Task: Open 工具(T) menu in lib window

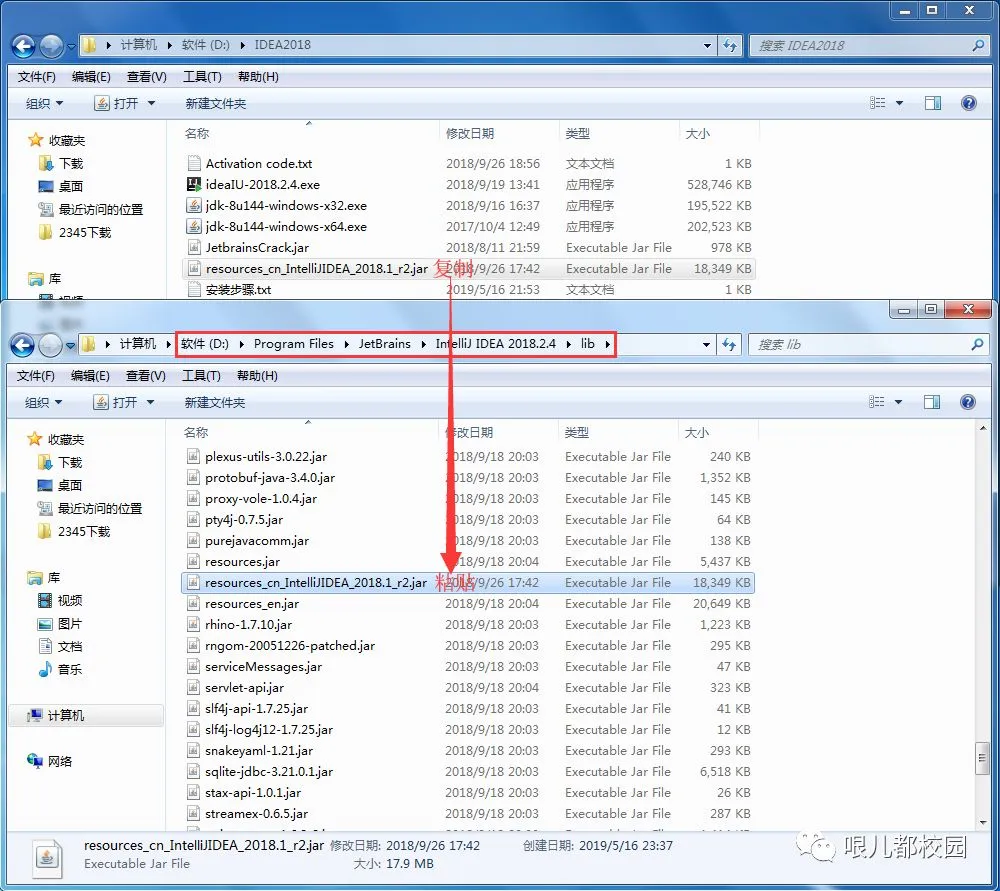Action: [x=202, y=376]
